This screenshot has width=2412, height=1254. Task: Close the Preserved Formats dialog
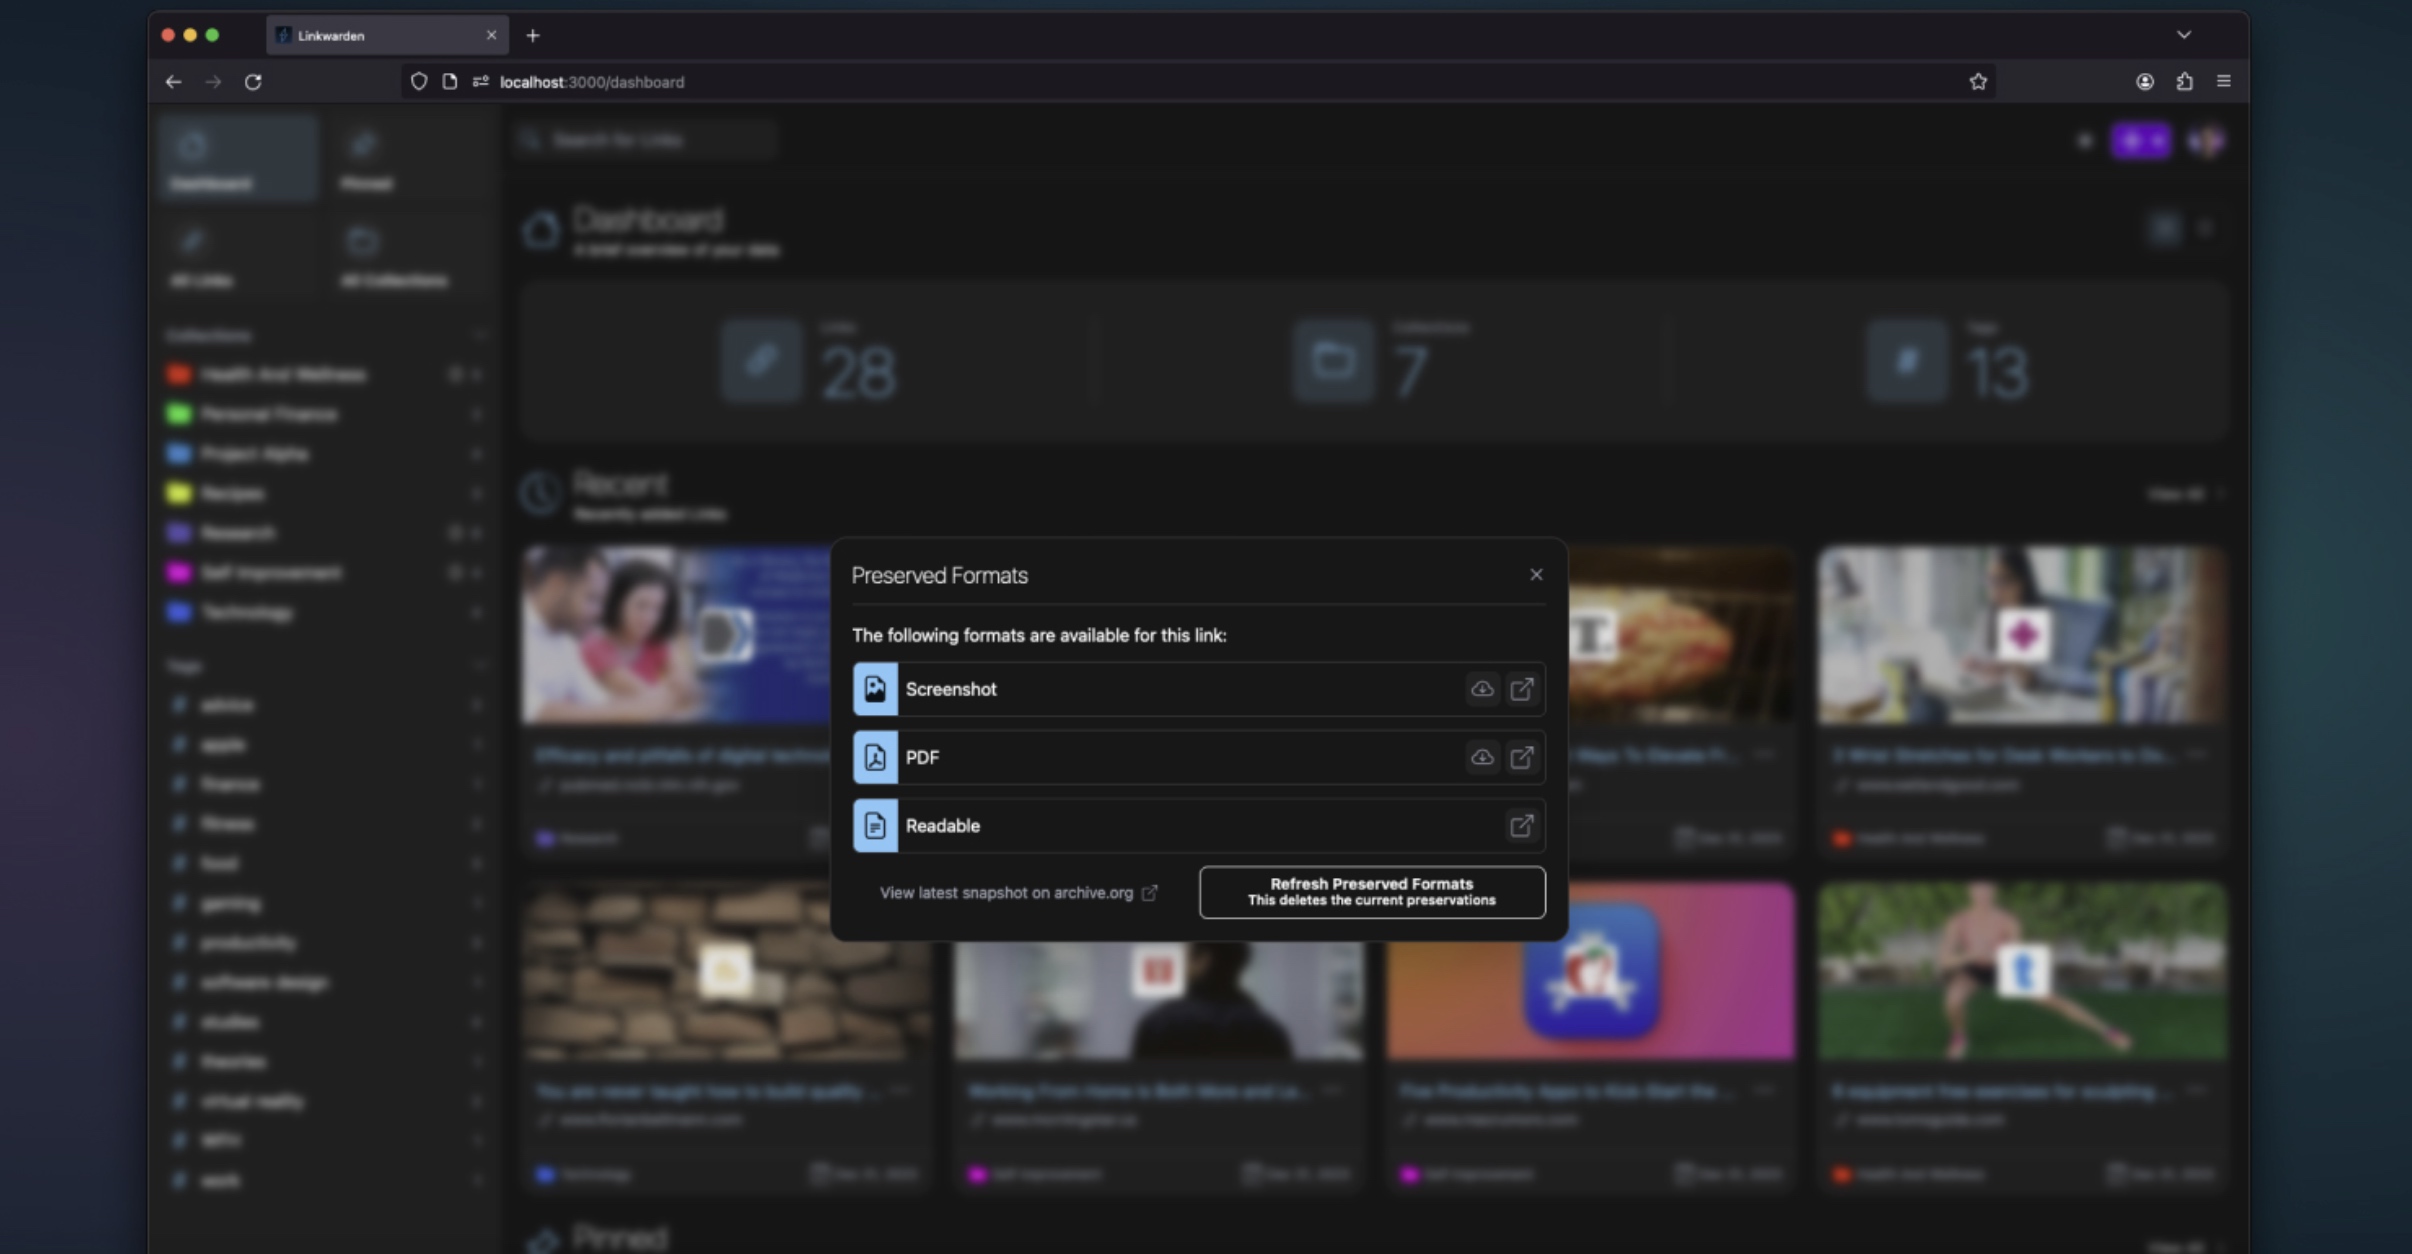[1536, 575]
